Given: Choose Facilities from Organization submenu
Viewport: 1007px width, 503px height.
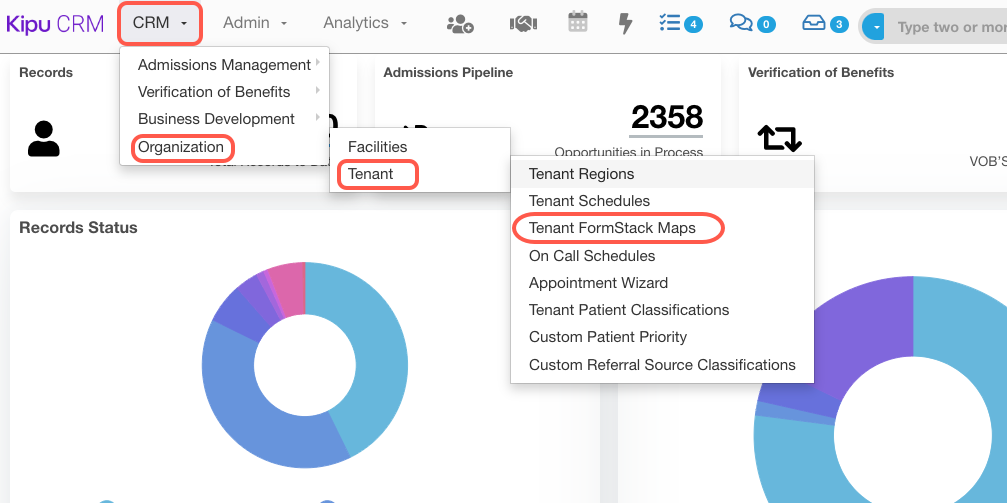Looking at the screenshot, I should coord(378,147).
